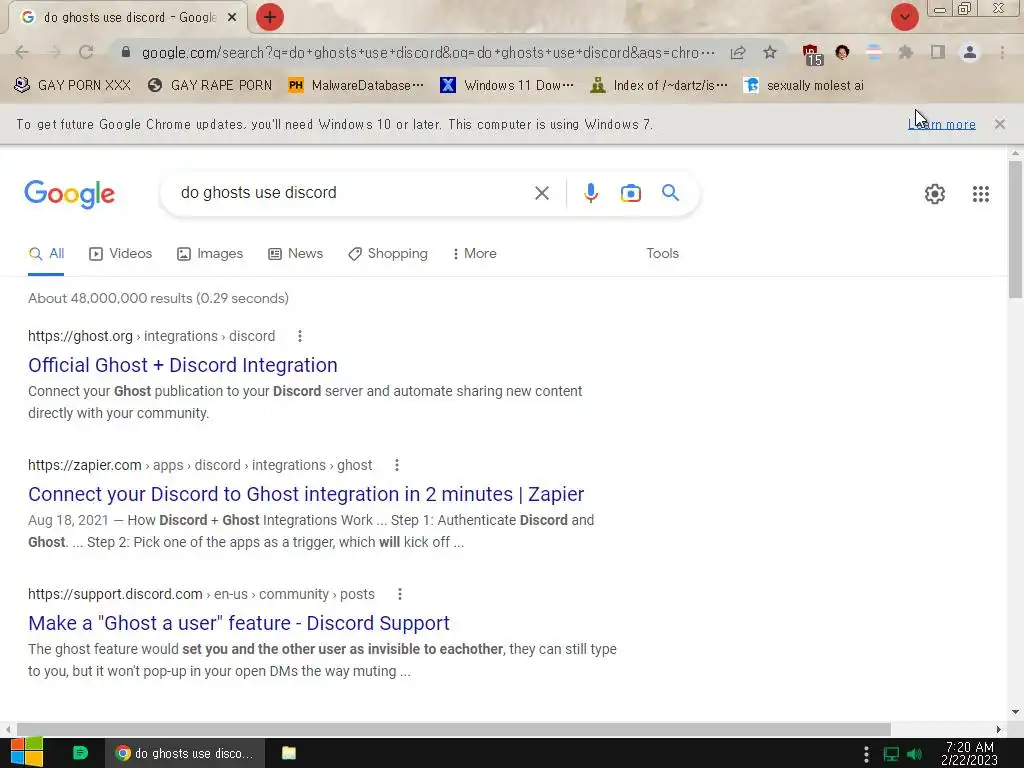Image resolution: width=1024 pixels, height=768 pixels.
Task: Select the All results tab
Action: [x=46, y=253]
